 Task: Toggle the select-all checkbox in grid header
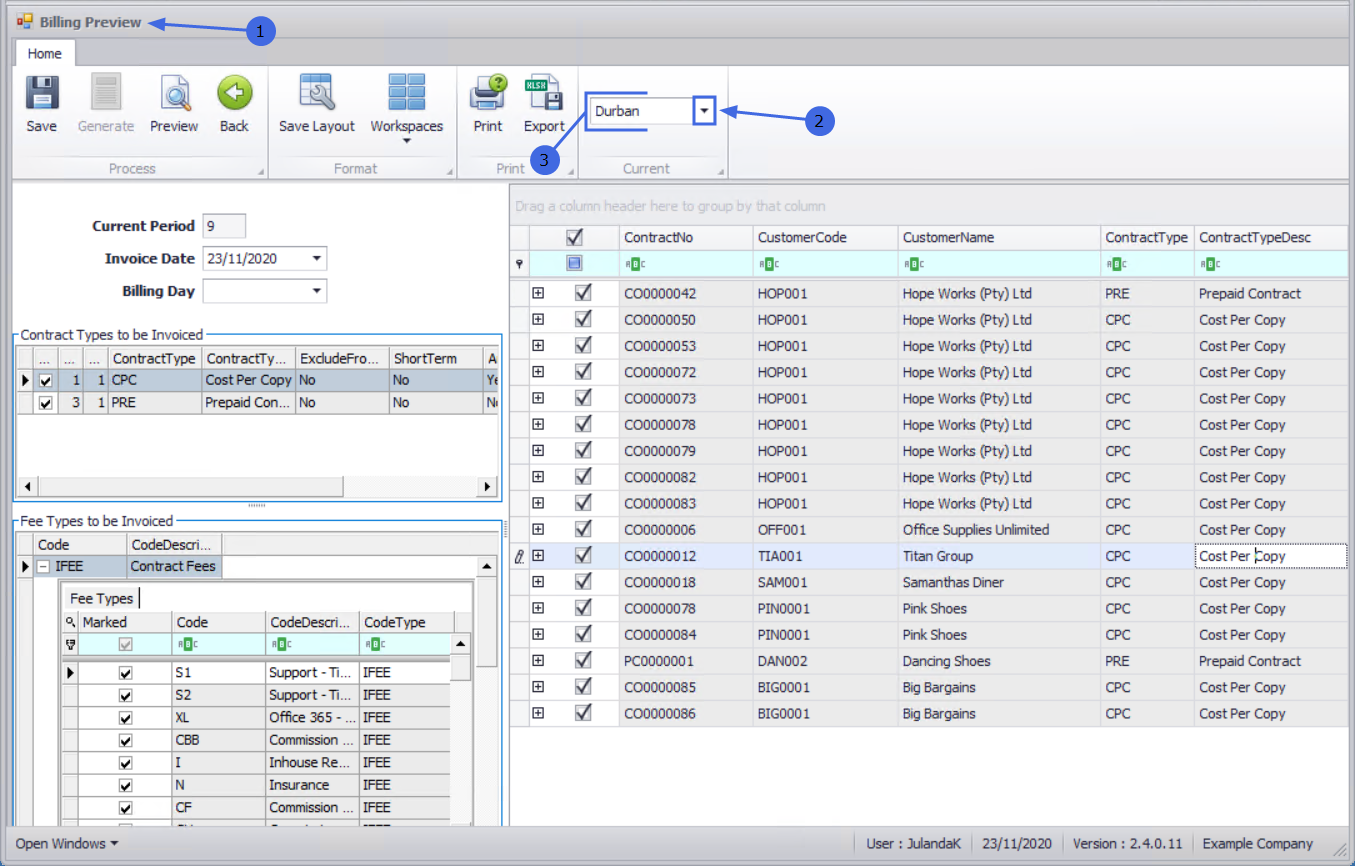[574, 238]
